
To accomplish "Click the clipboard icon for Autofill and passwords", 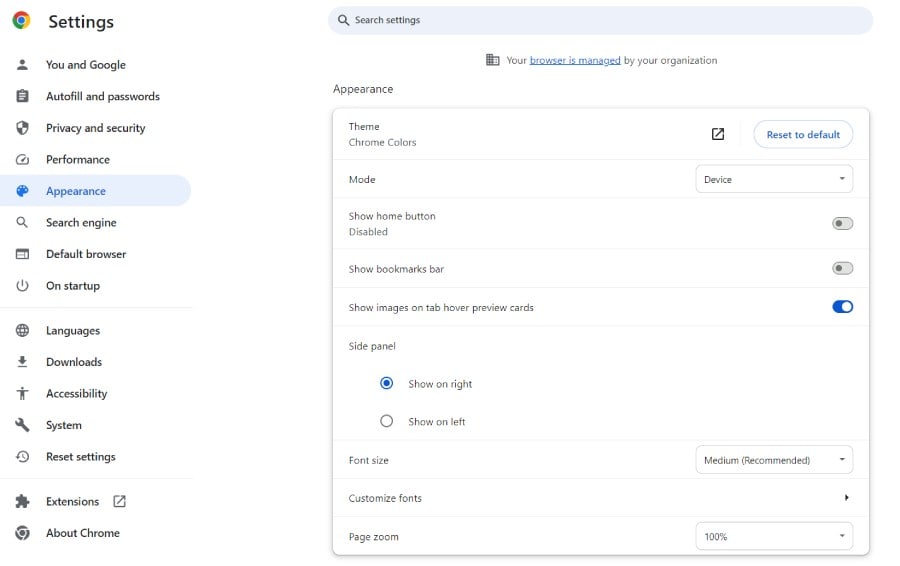I will pyautogui.click(x=22, y=96).
